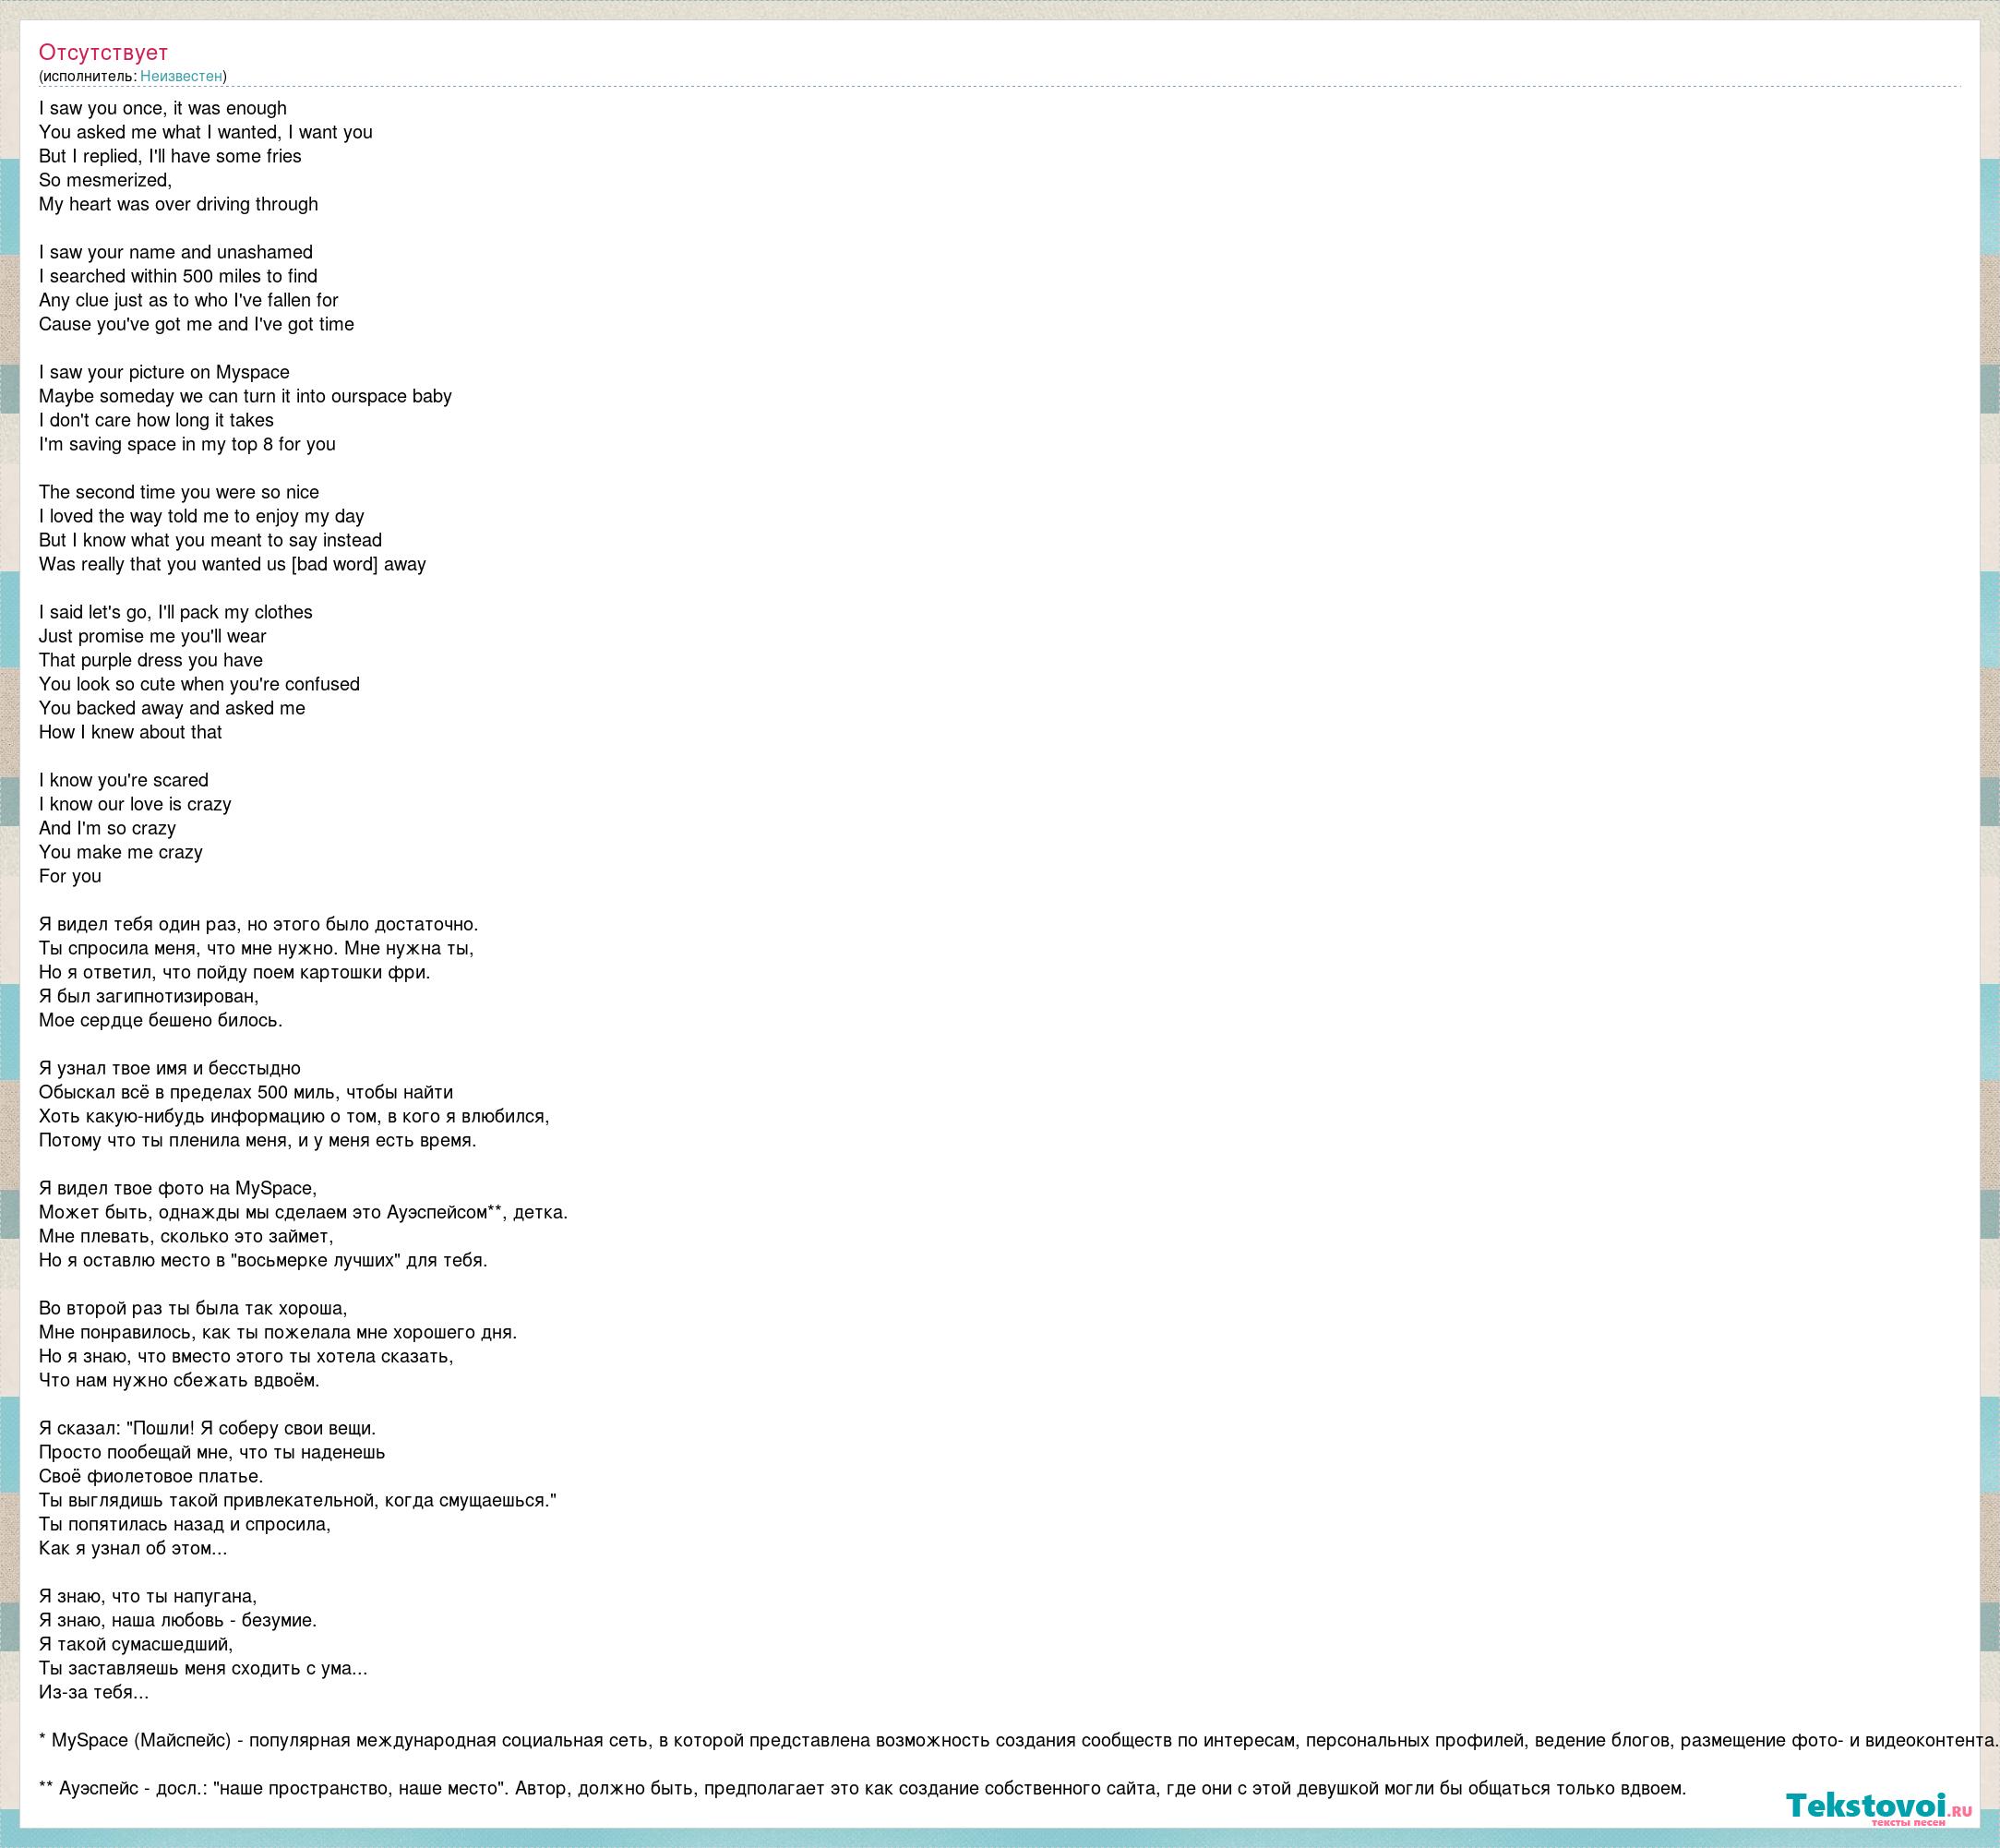Viewport: 2000px width, 1848px height.
Task: Click the line 'I searched within 500 miles to find'
Action: pos(178,276)
